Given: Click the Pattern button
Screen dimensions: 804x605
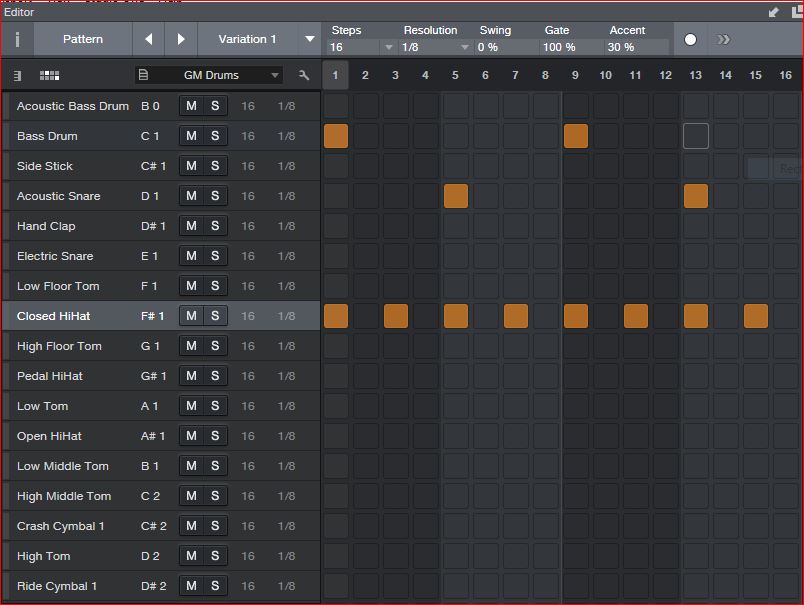Looking at the screenshot, I should (x=83, y=39).
